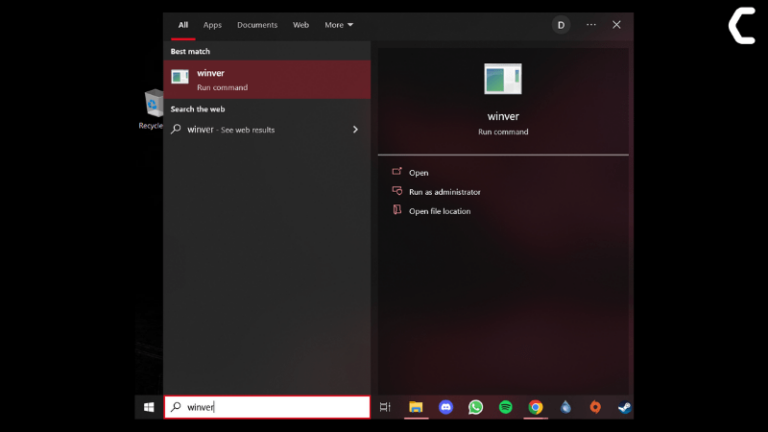Open the orange Origin app in taskbar

click(x=595, y=407)
